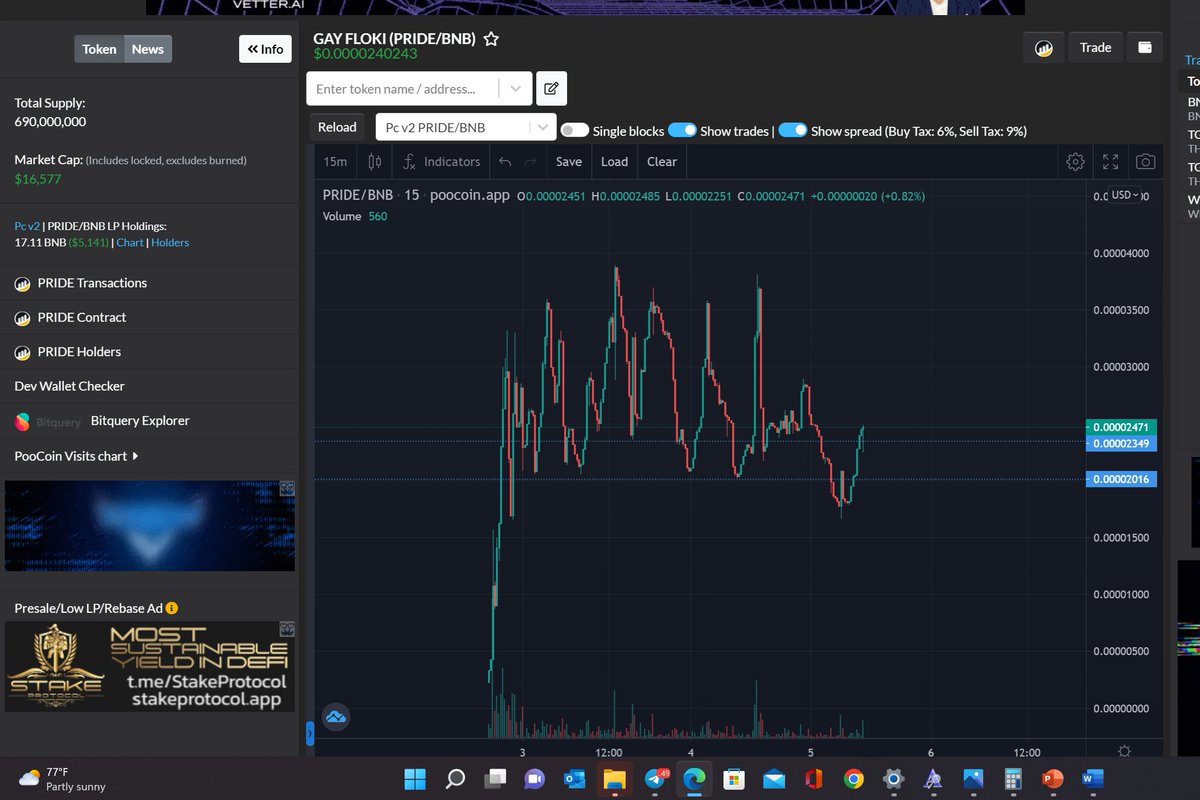
Task: Open the 15m timeframe selector
Action: (x=335, y=161)
